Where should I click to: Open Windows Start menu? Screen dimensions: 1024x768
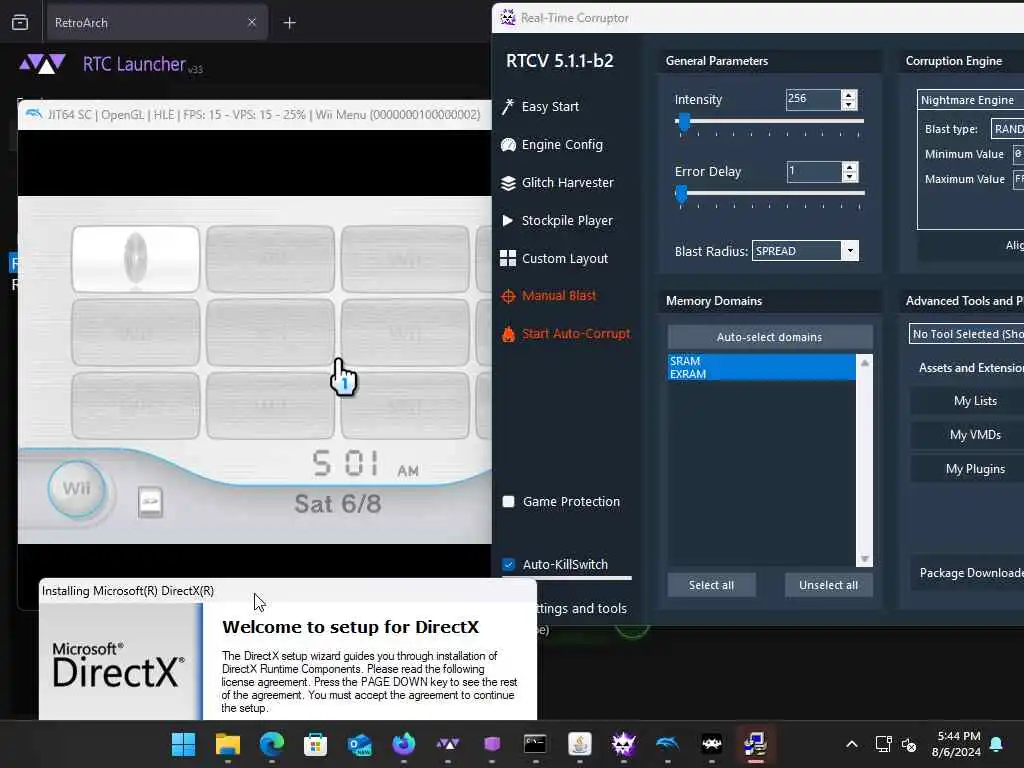(184, 744)
